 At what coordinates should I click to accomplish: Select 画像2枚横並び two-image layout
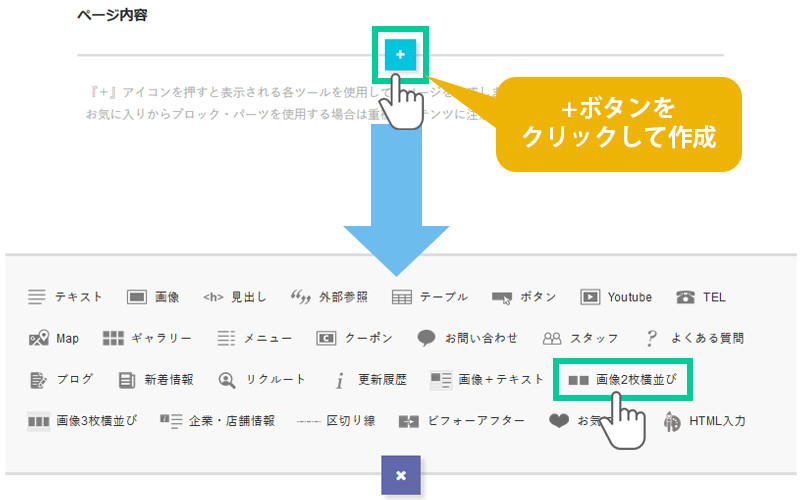[627, 380]
